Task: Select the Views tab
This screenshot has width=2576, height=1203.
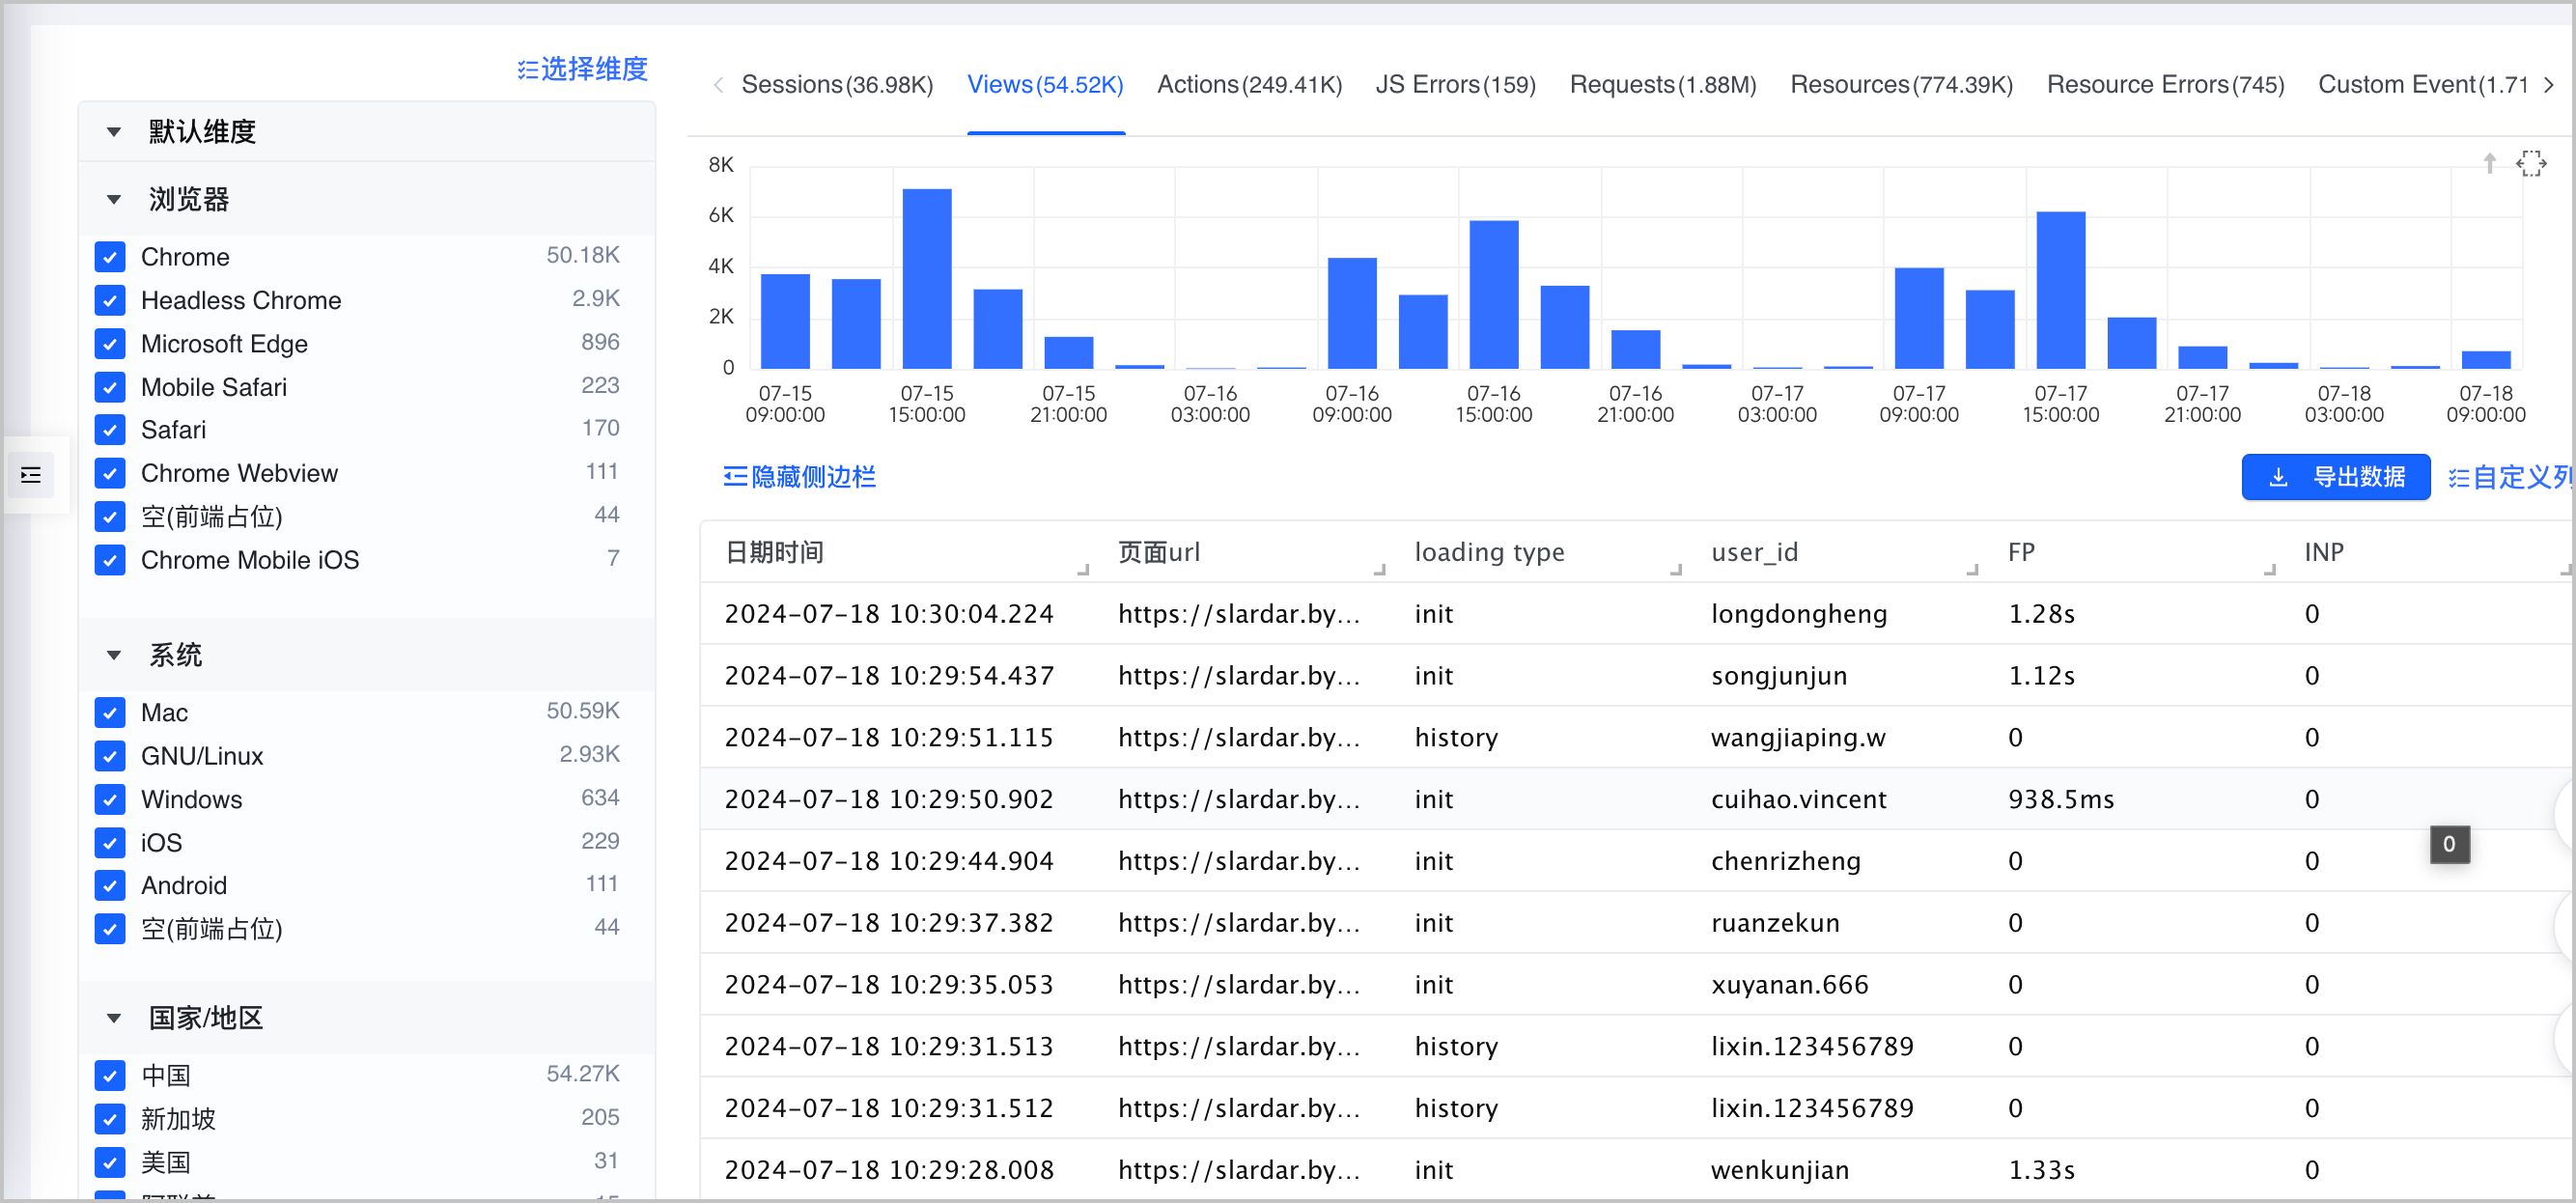Action: 1045,85
